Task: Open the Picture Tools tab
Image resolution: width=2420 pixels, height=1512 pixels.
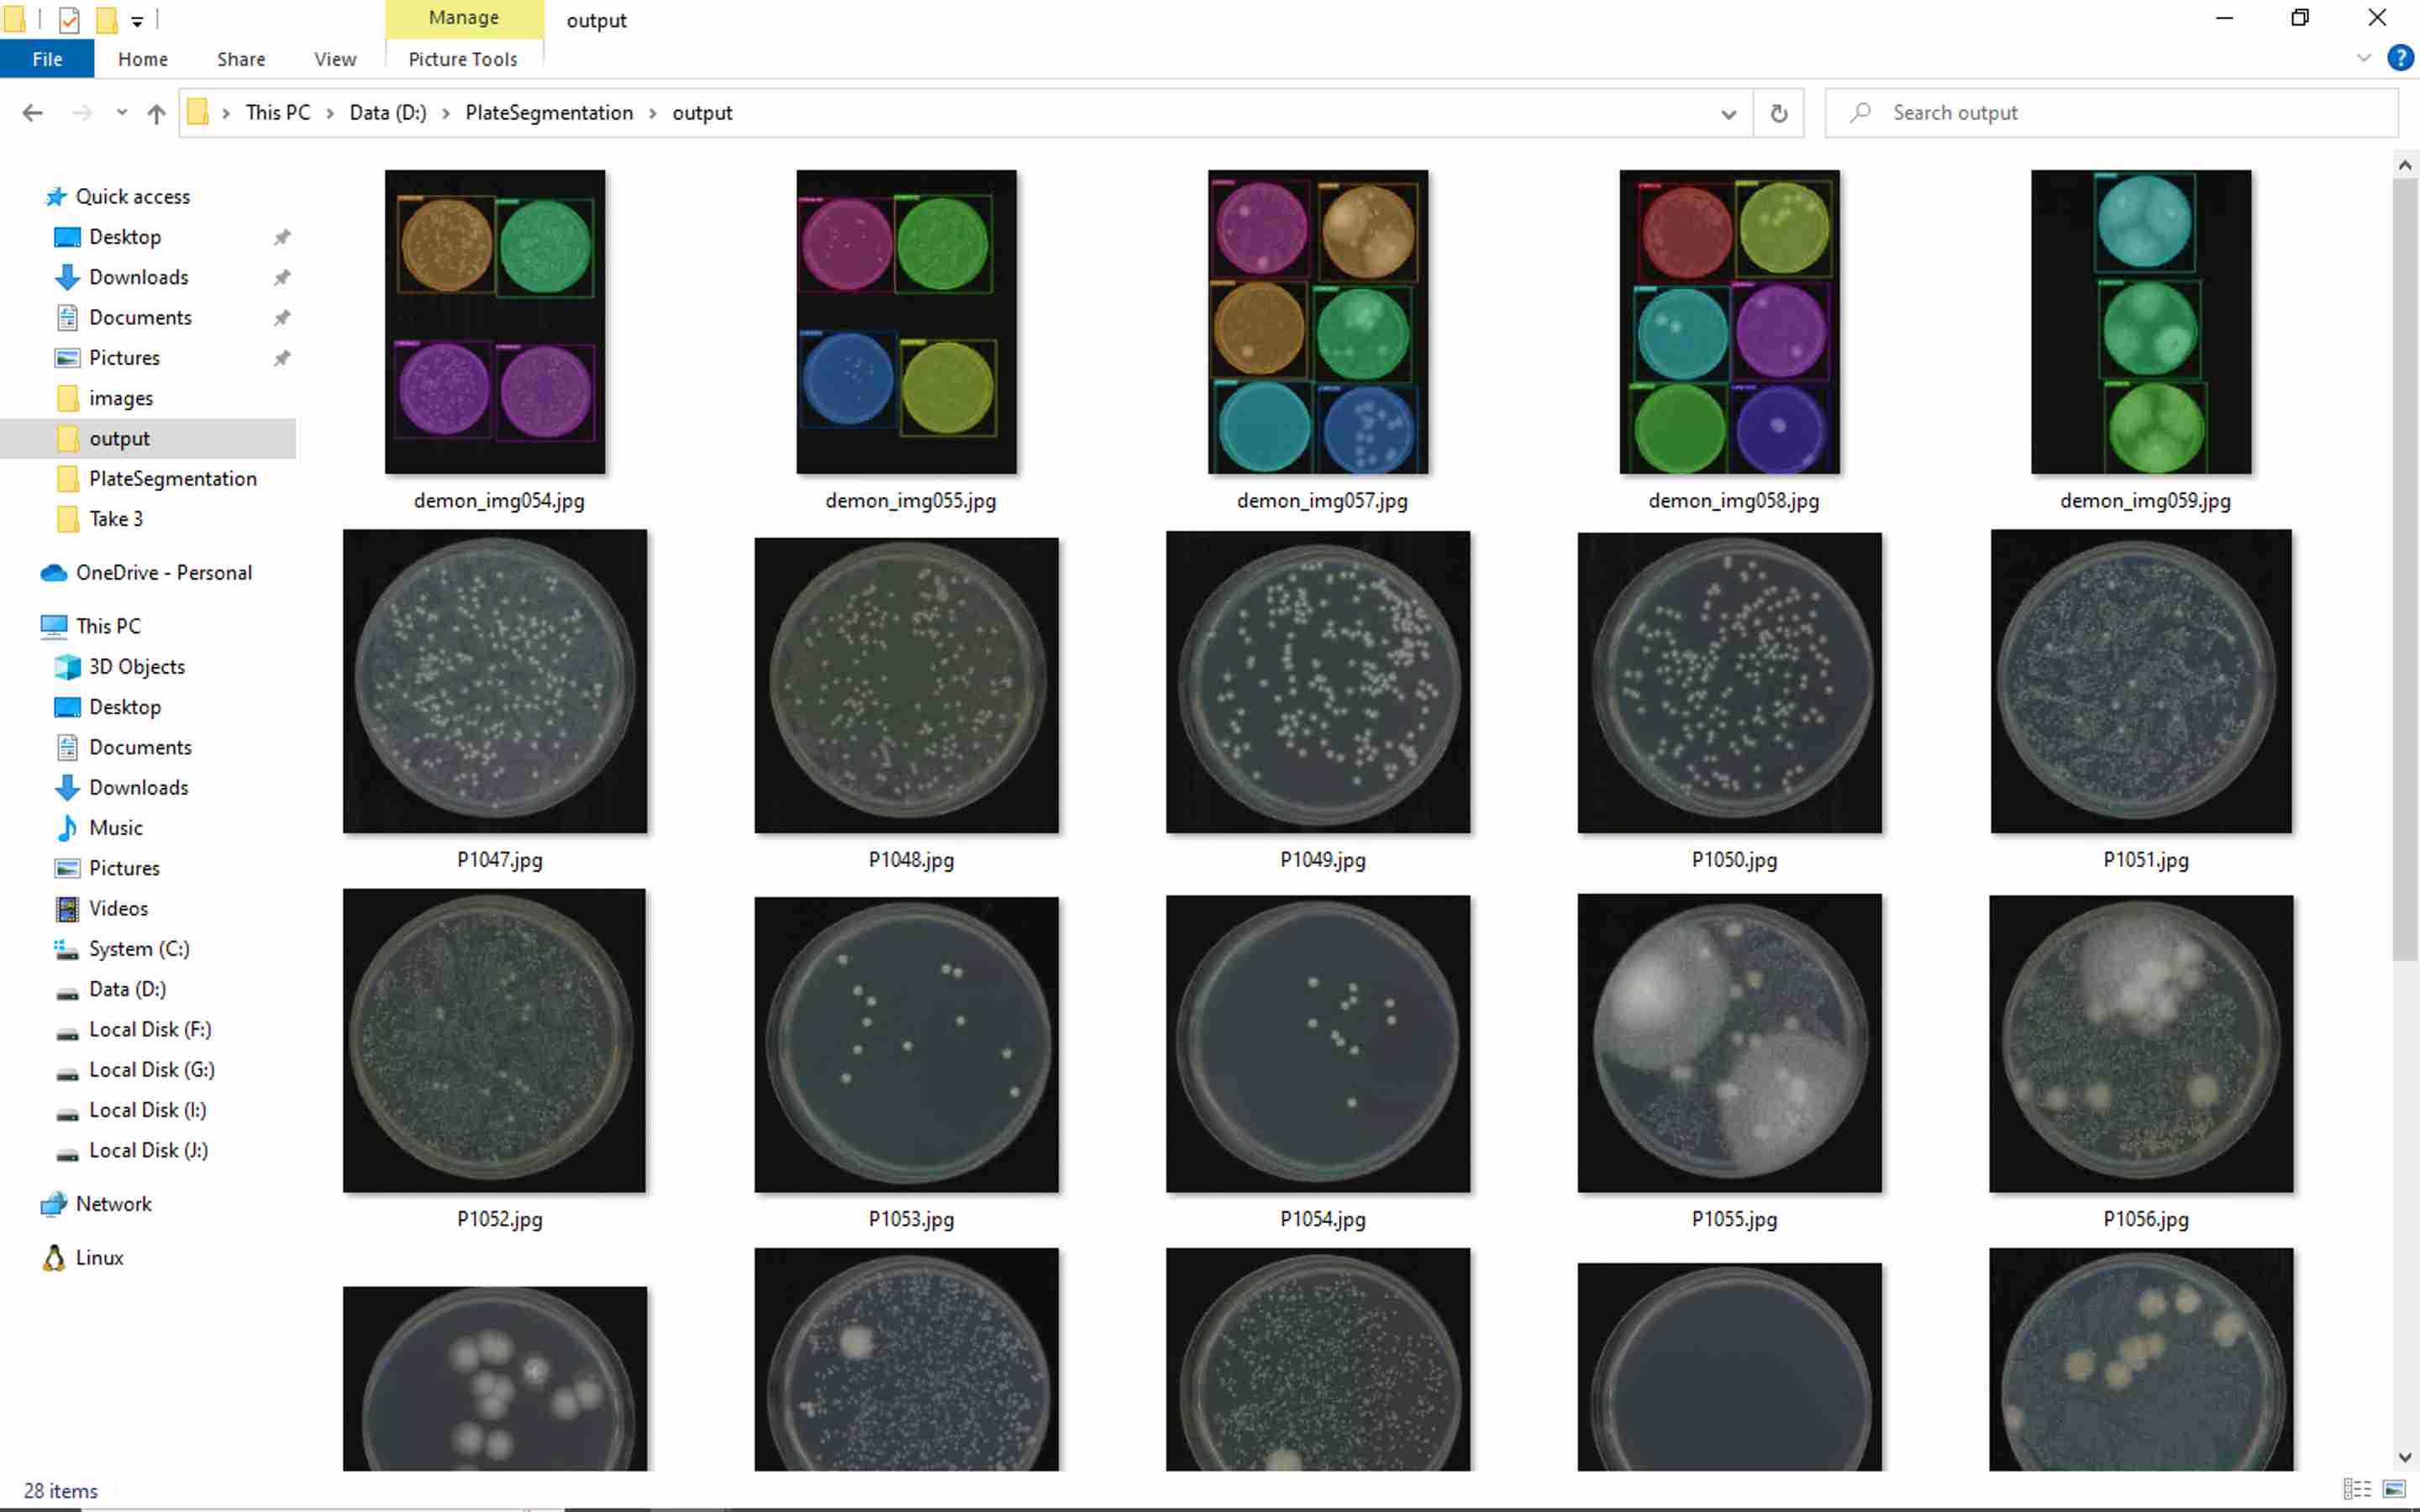Action: coord(463,59)
